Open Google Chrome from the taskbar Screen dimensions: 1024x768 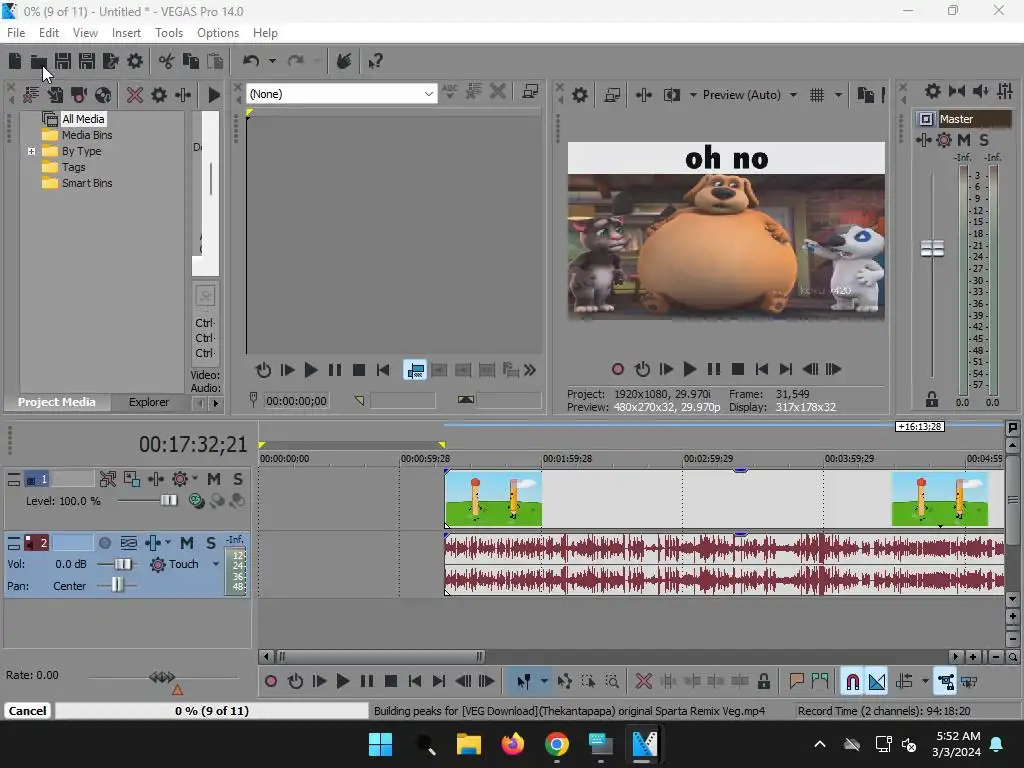[x=556, y=744]
